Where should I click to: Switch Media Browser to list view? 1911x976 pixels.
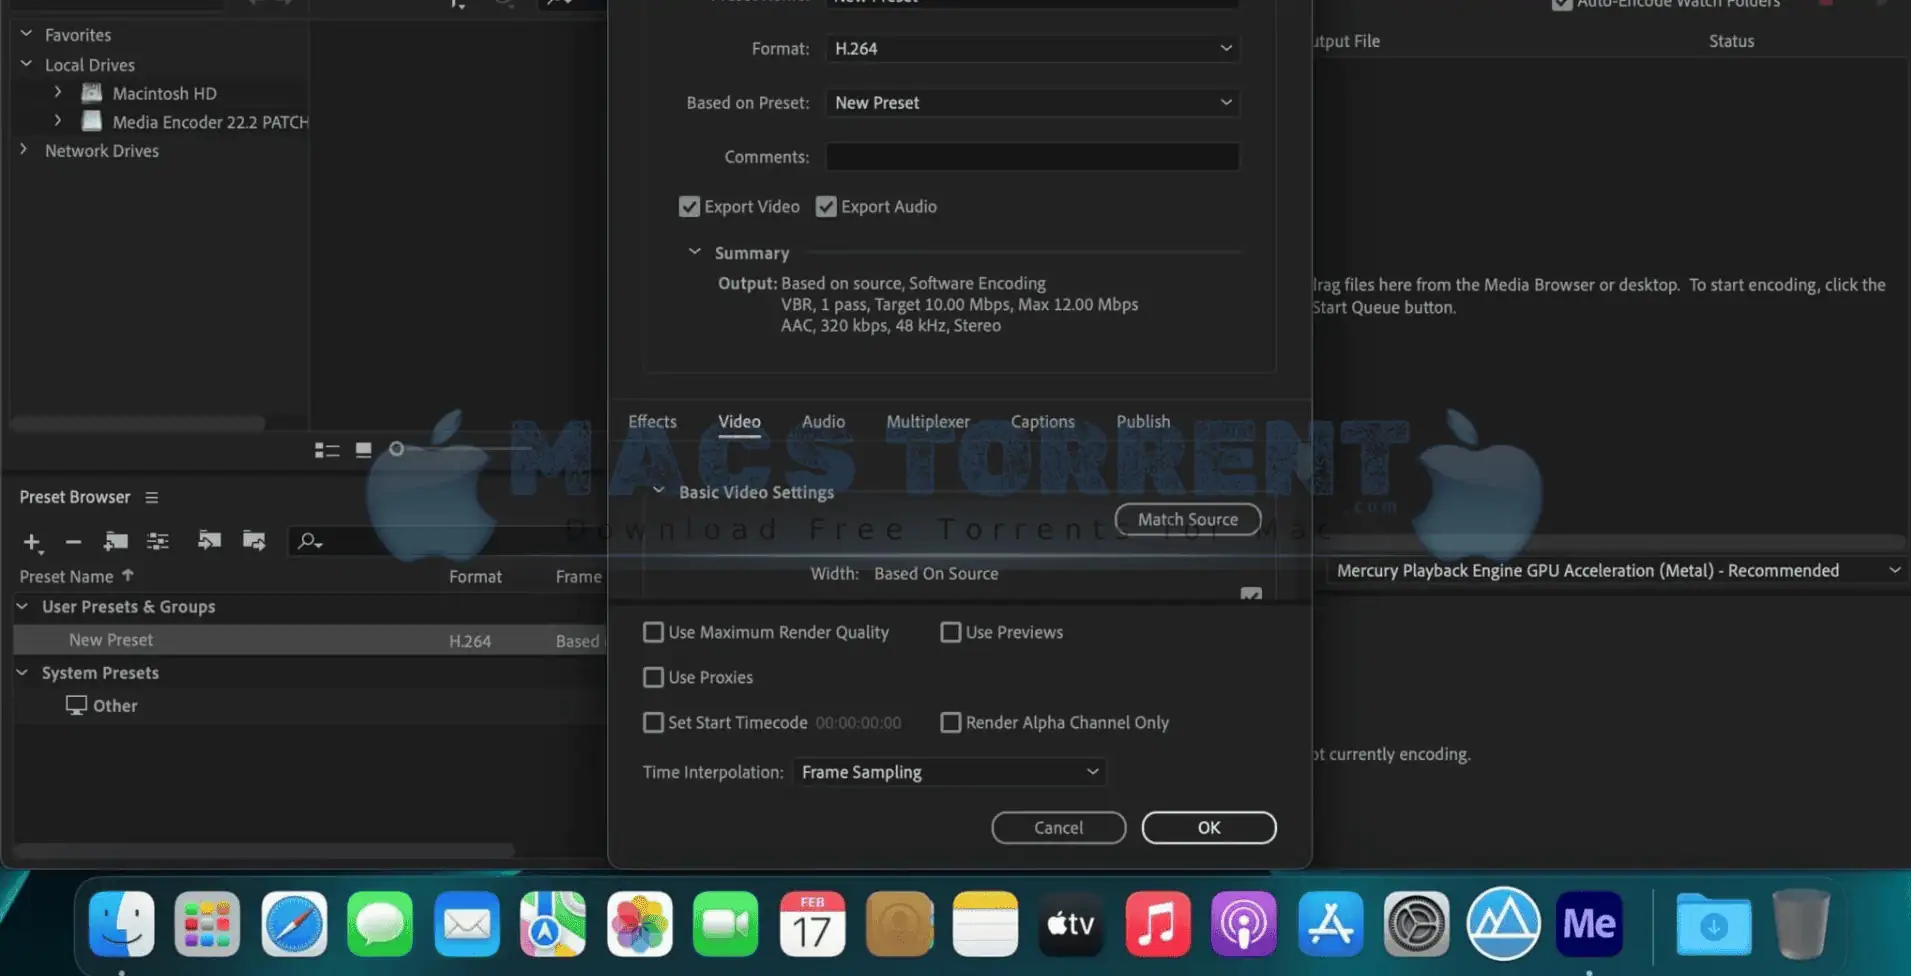327,450
